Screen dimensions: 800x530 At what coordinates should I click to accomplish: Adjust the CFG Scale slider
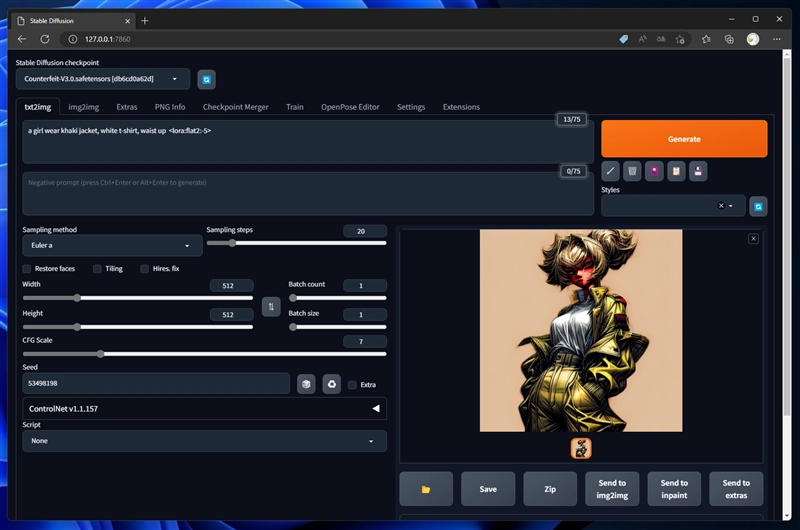pos(204,354)
